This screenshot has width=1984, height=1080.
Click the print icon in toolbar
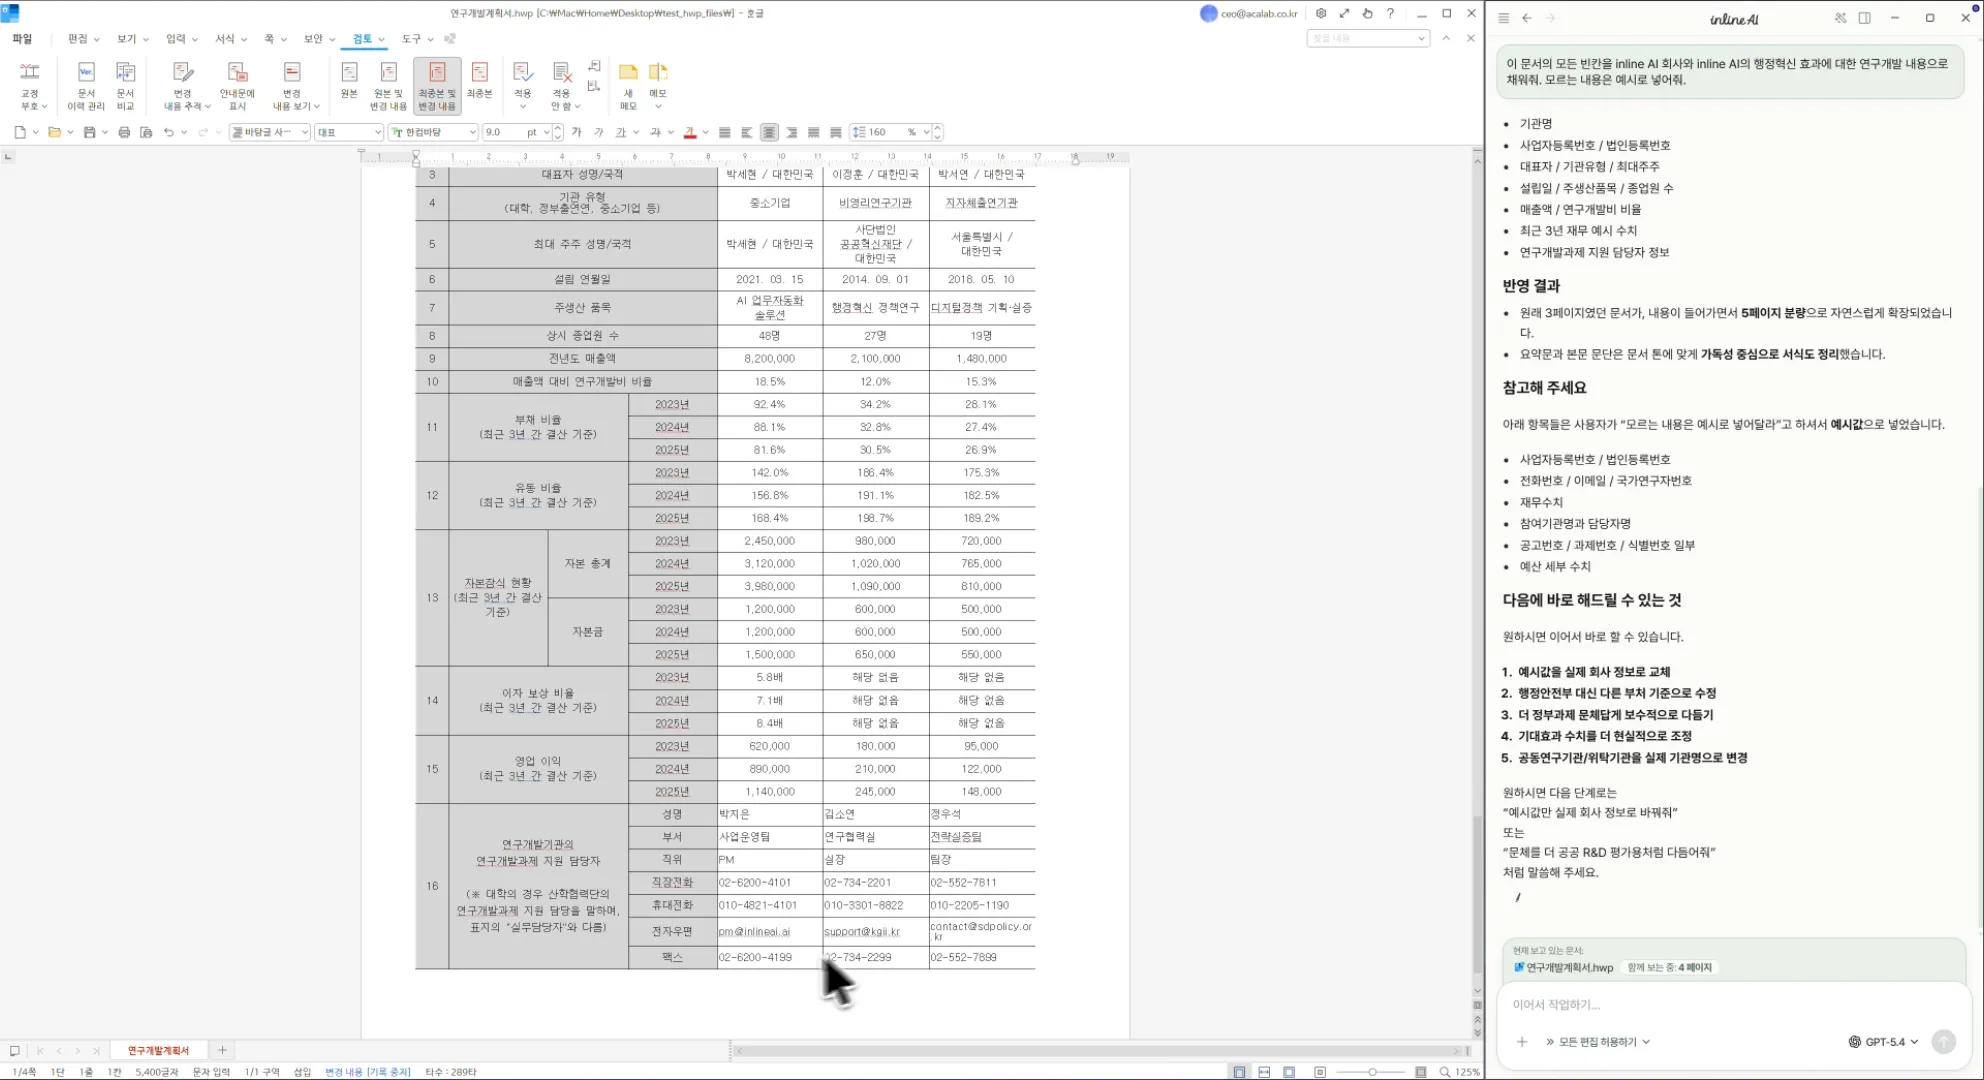coord(124,132)
